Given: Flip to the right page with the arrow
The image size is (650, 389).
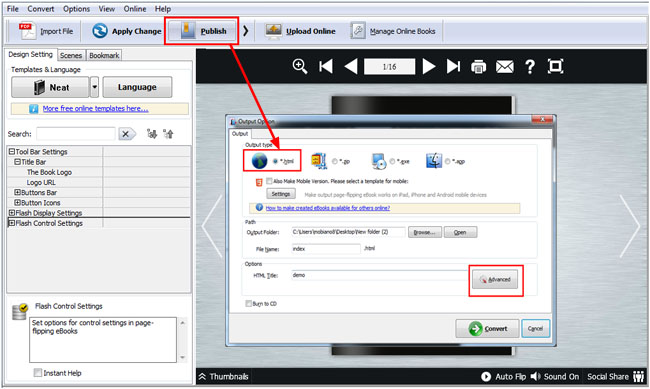Looking at the screenshot, I should pos(630,226).
